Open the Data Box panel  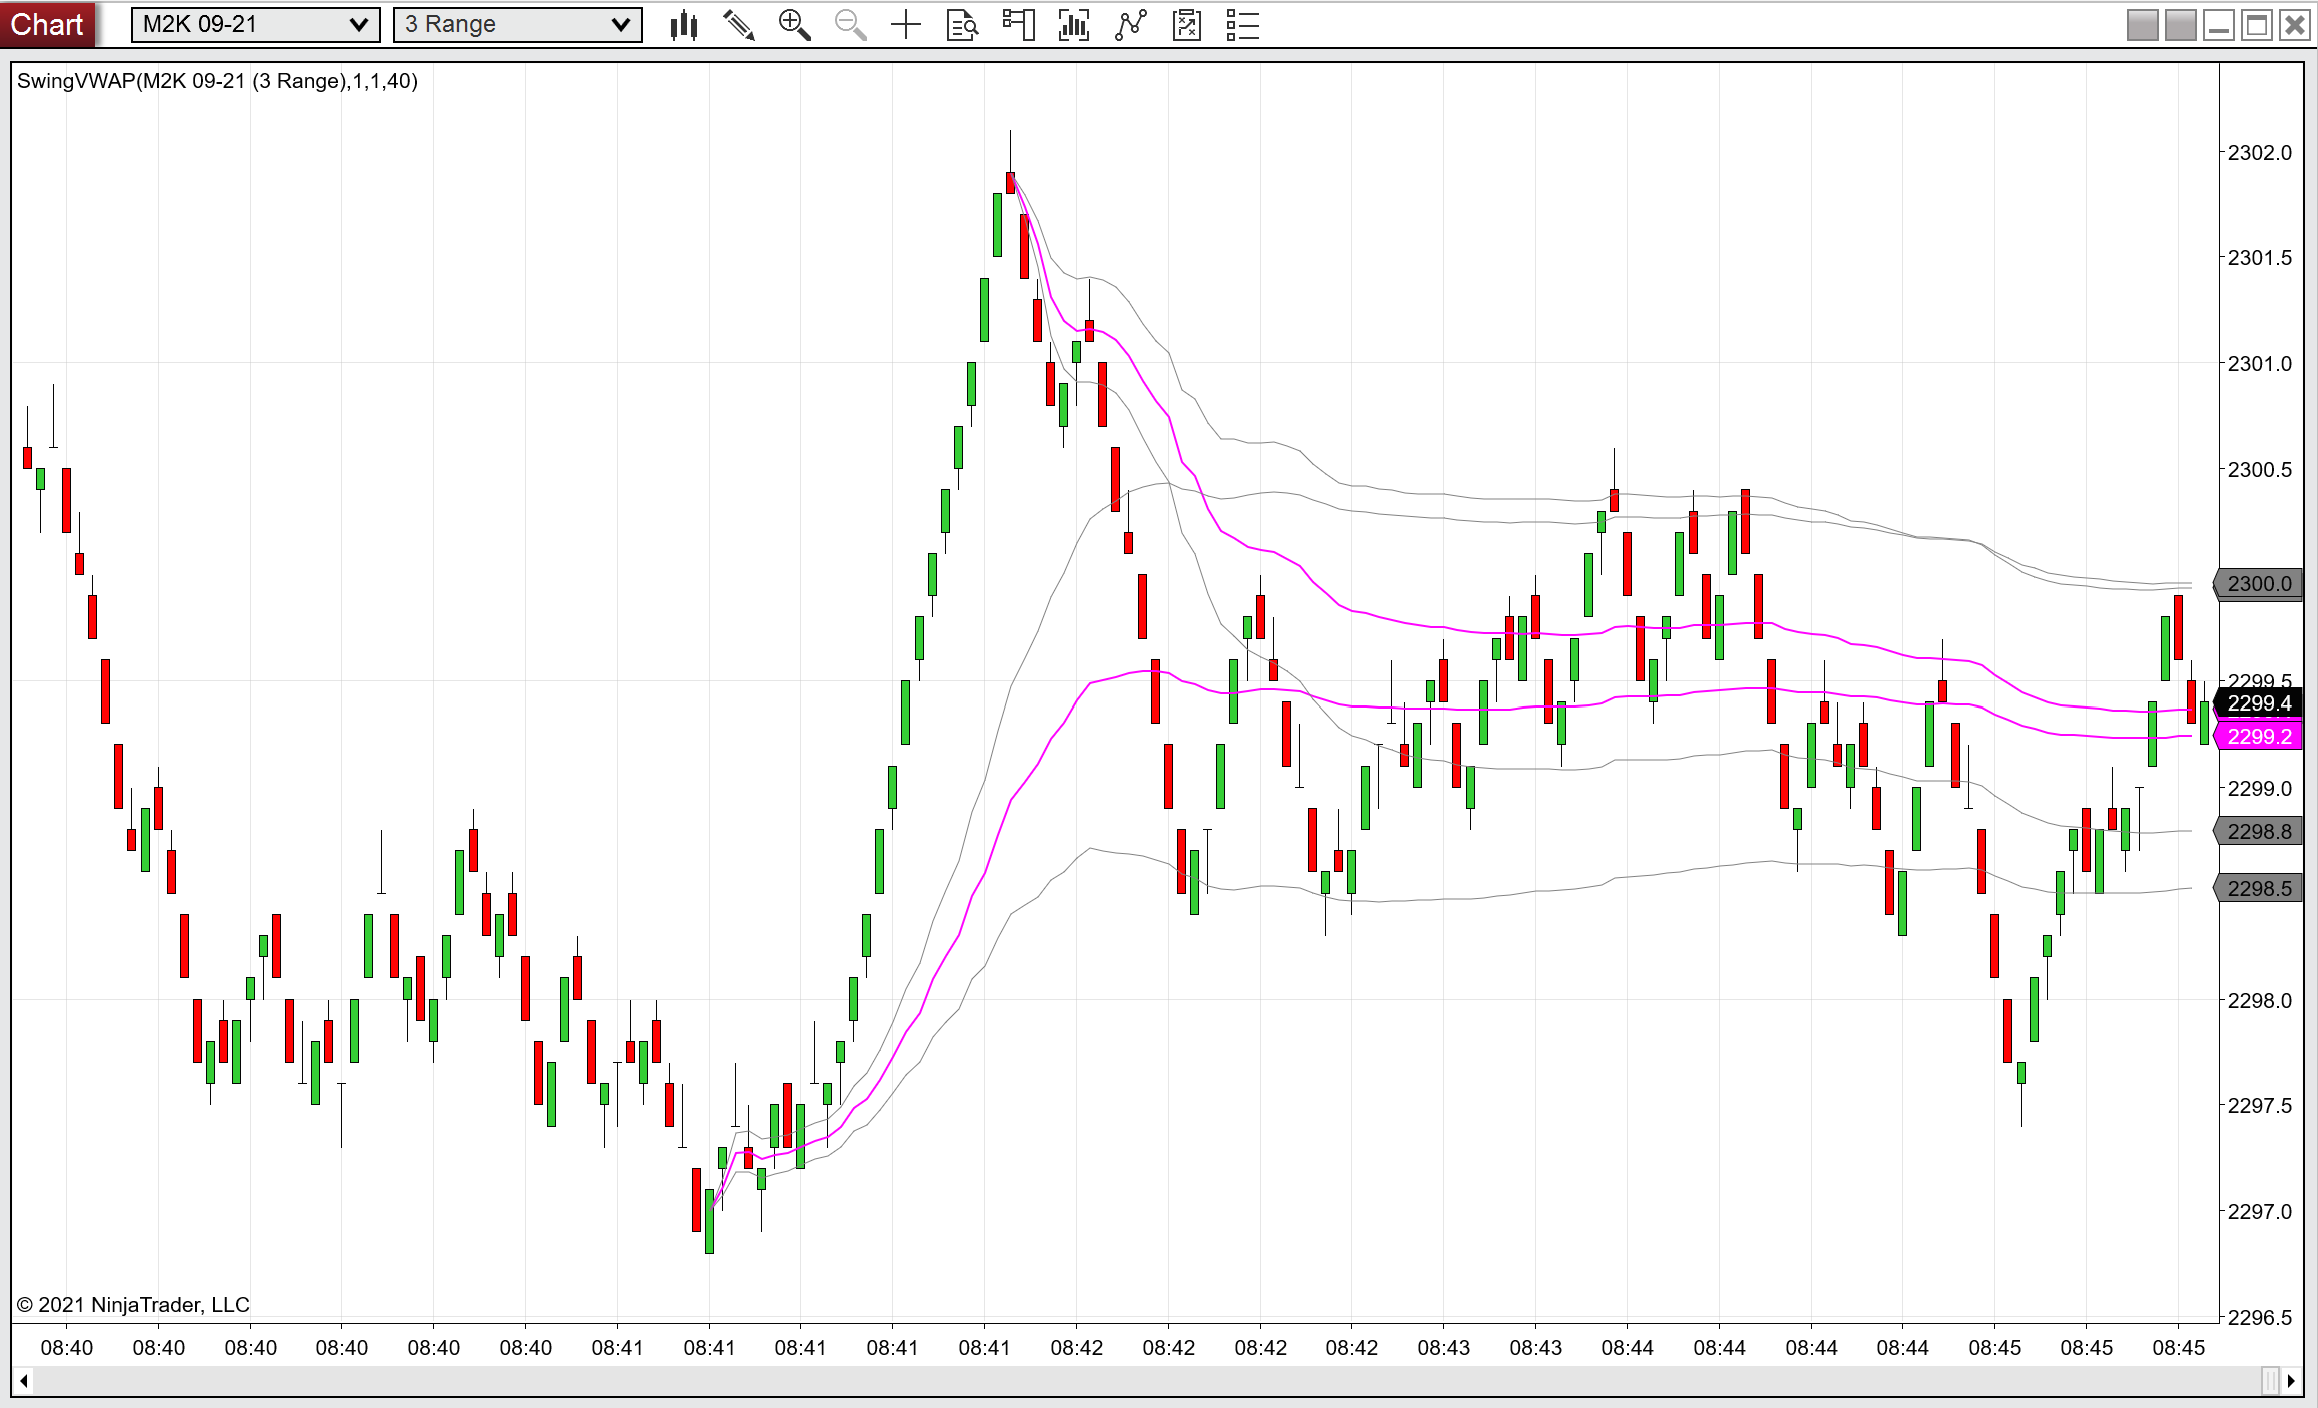pyautogui.click(x=961, y=24)
